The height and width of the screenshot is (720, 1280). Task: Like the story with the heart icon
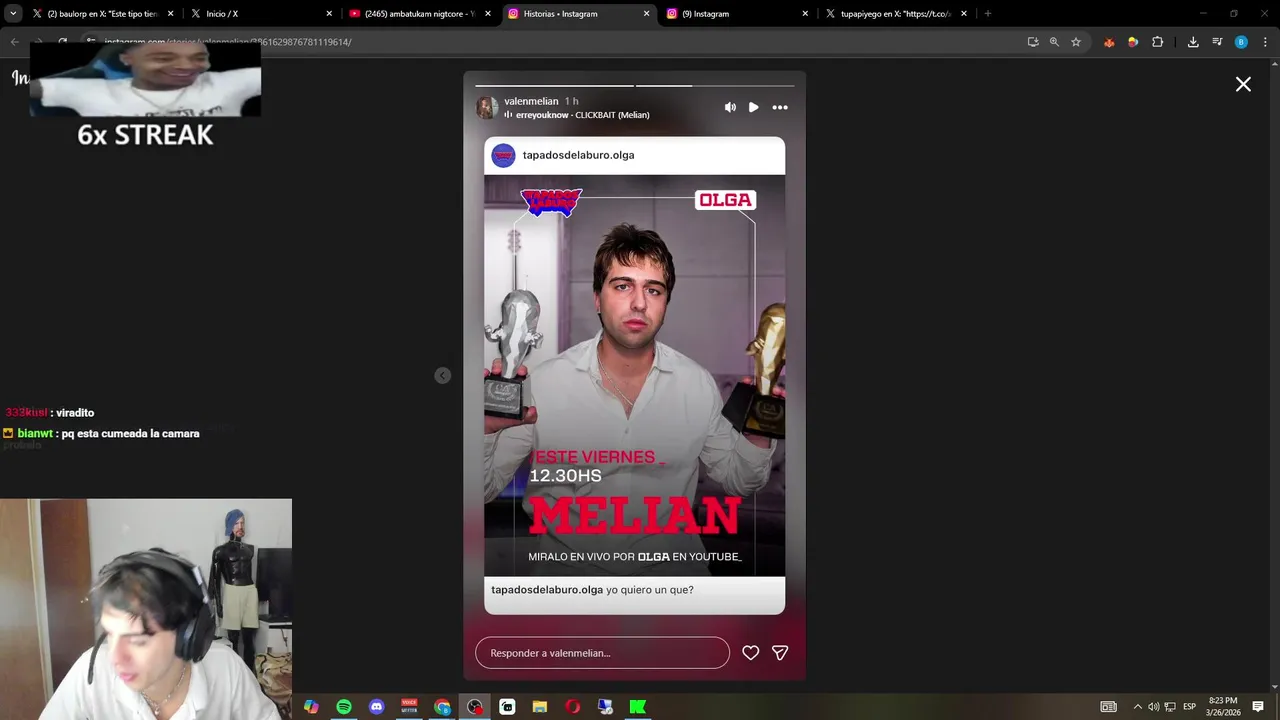(x=751, y=653)
